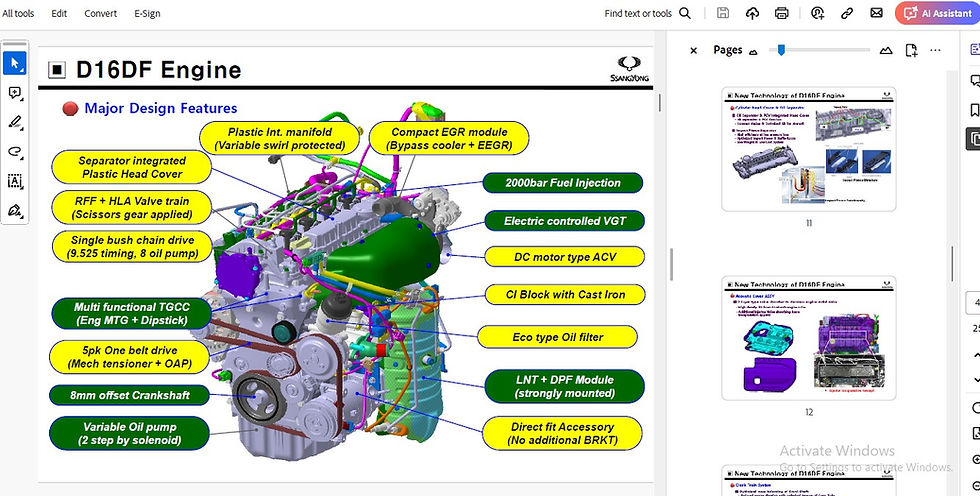Open the Edit menu
Screen dimensions: 980x496
coord(59,13)
